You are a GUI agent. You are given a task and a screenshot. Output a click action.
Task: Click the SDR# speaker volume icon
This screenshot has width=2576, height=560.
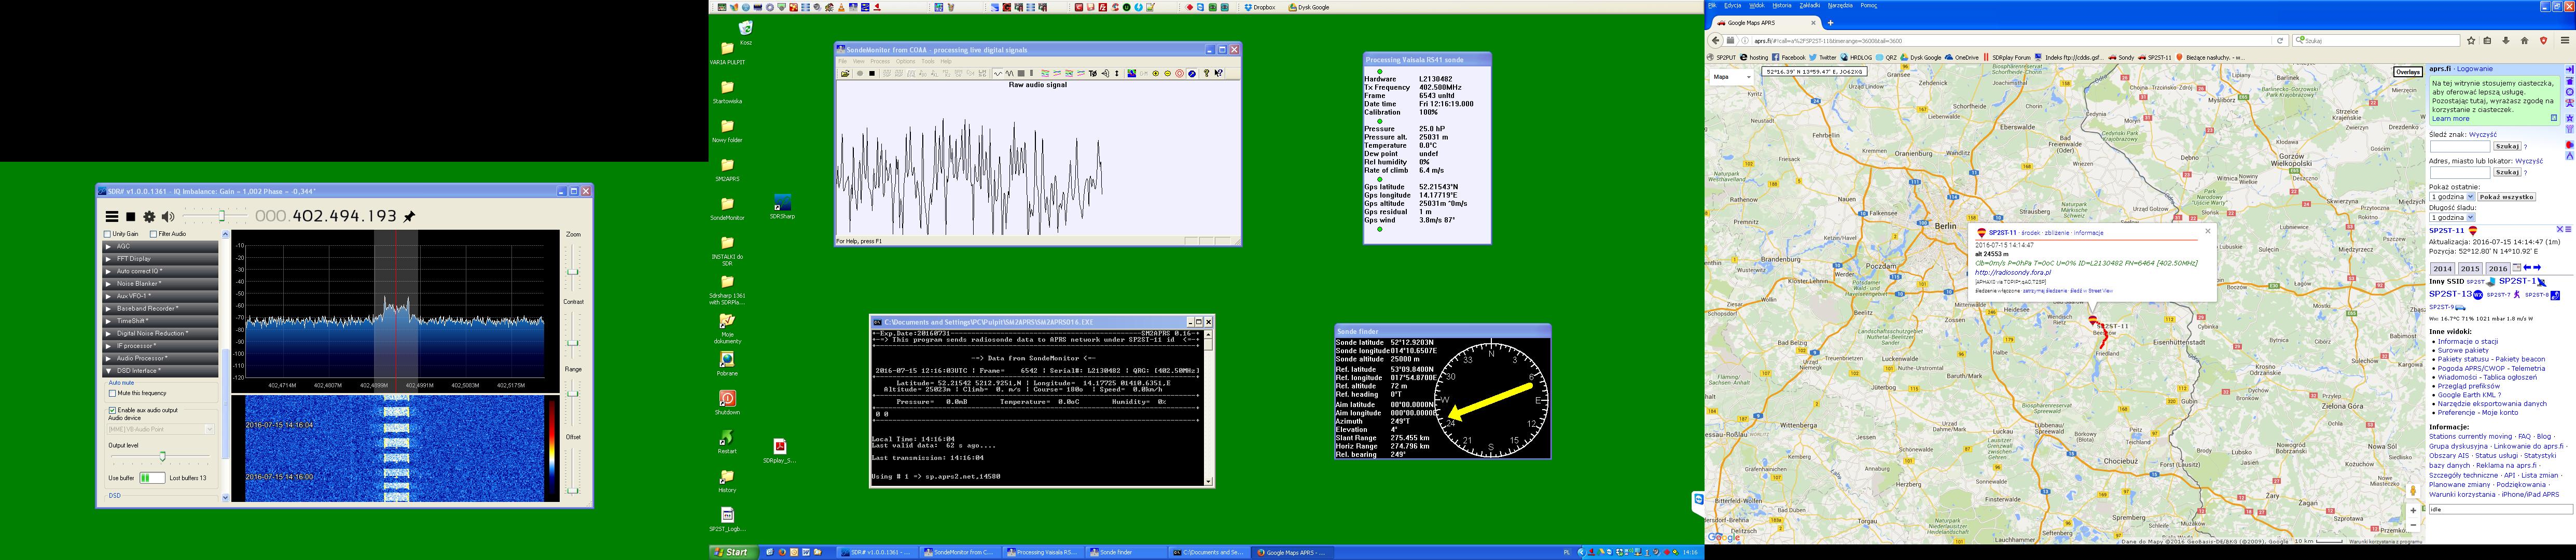(x=167, y=217)
